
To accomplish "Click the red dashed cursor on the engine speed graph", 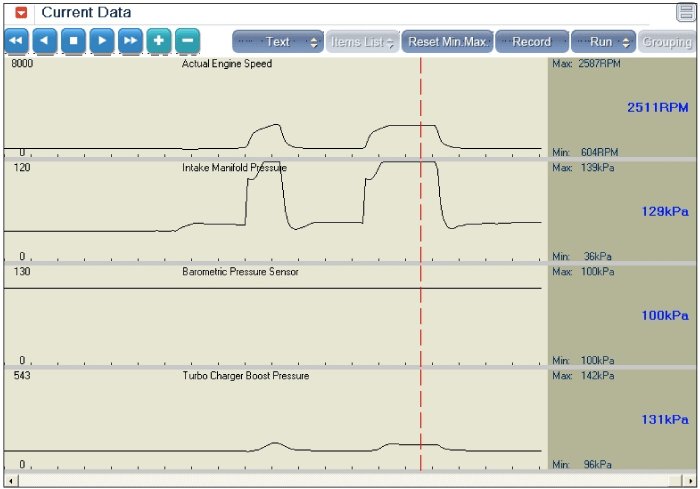I will coord(421,107).
